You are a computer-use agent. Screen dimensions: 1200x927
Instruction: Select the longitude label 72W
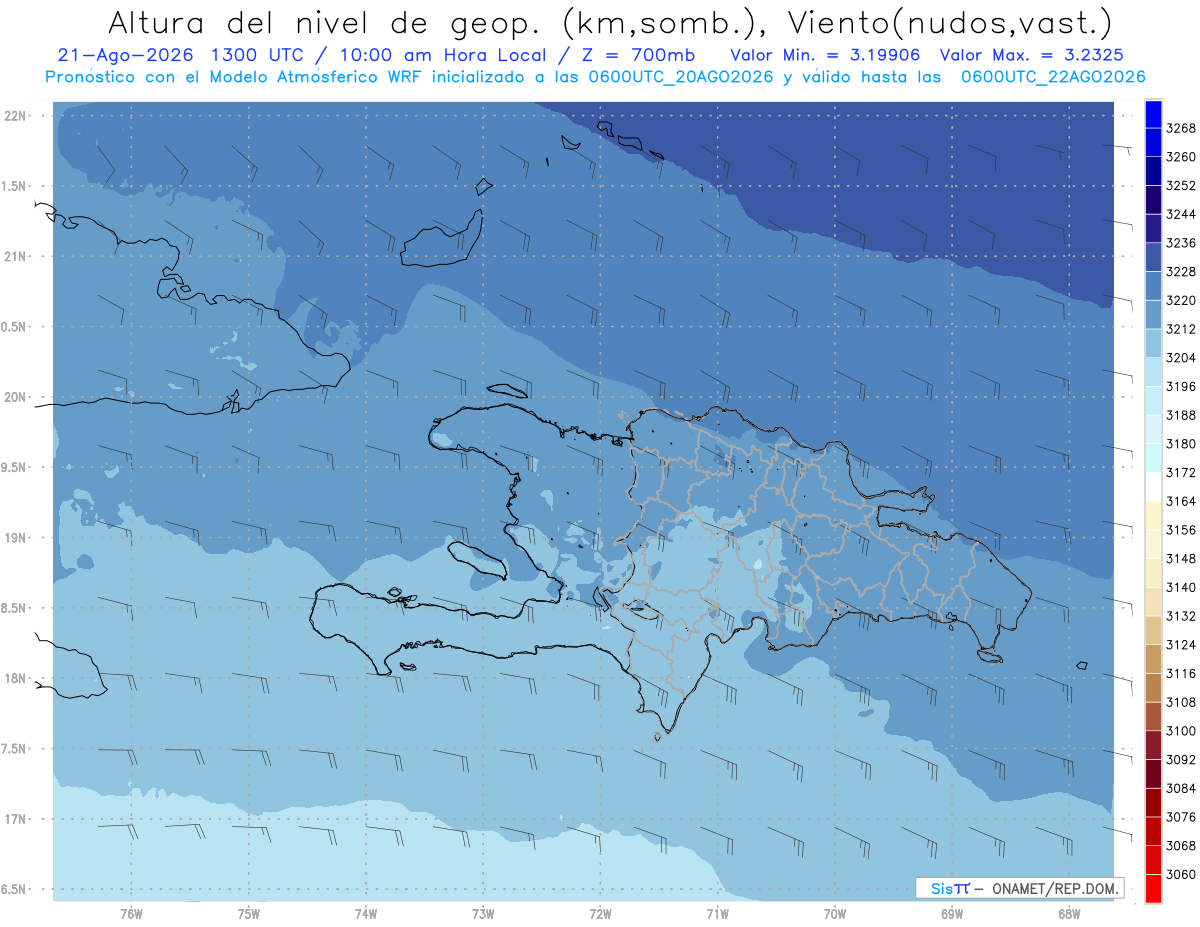600,914
